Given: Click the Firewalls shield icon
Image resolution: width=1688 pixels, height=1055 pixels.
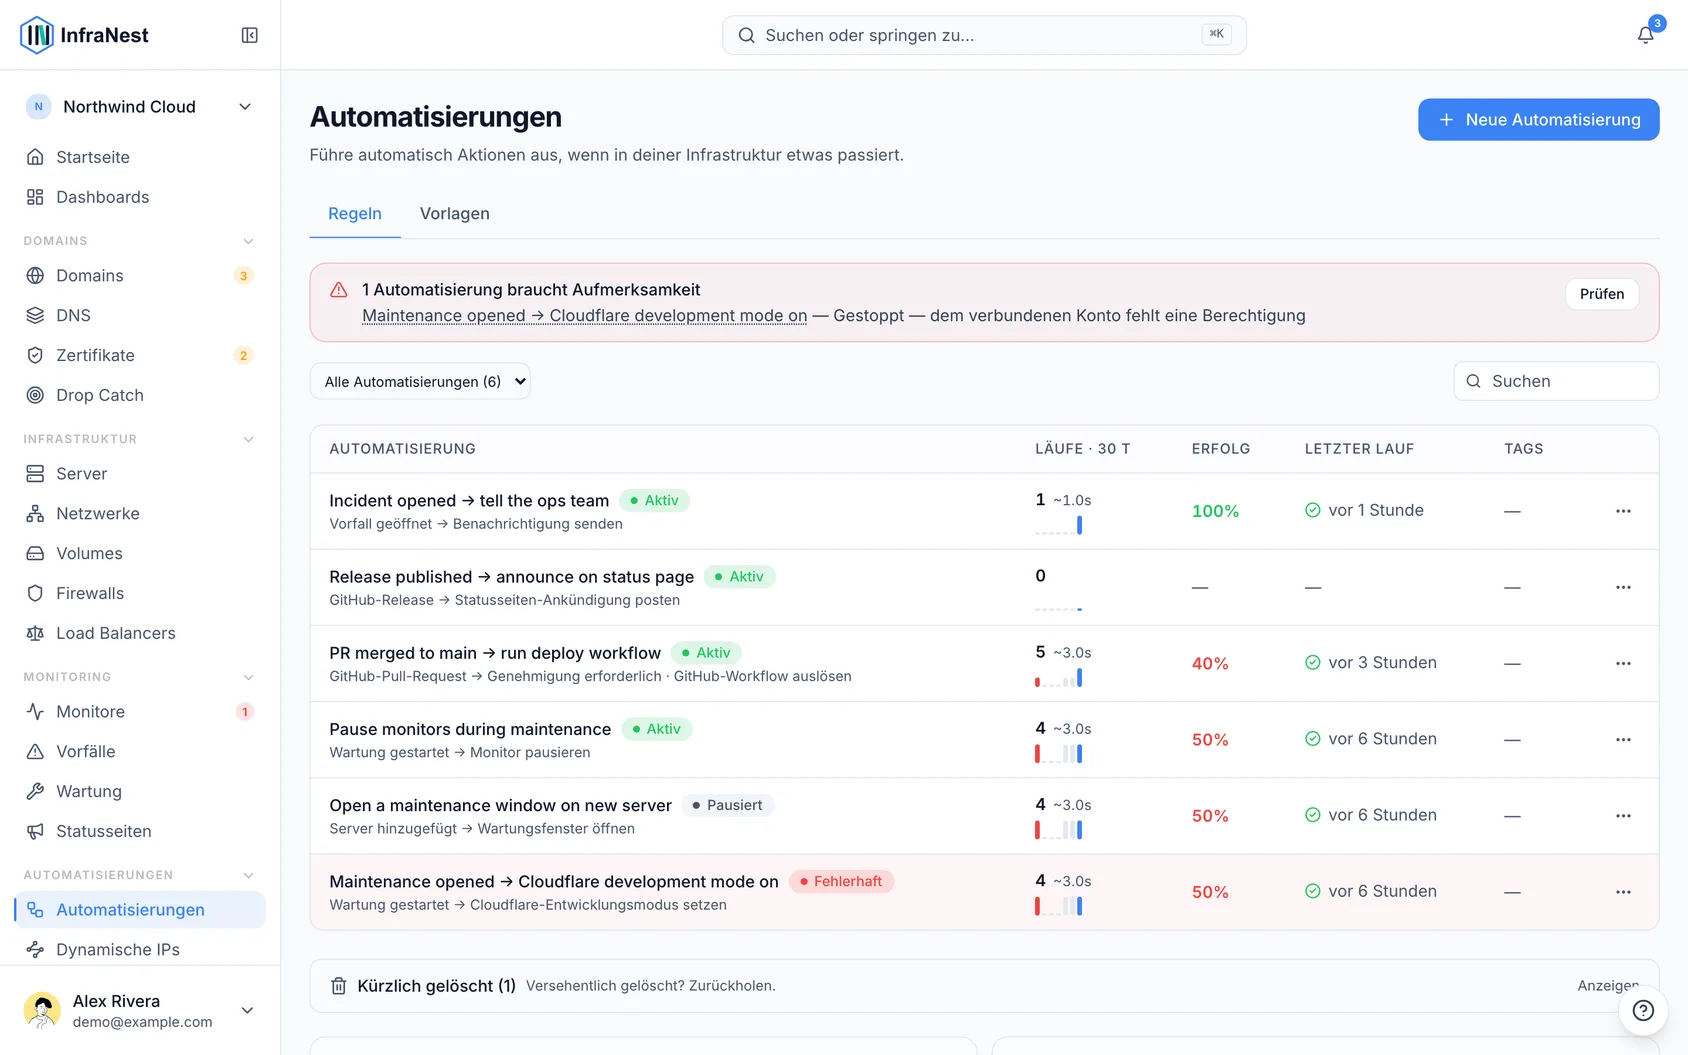Looking at the screenshot, I should [x=35, y=593].
